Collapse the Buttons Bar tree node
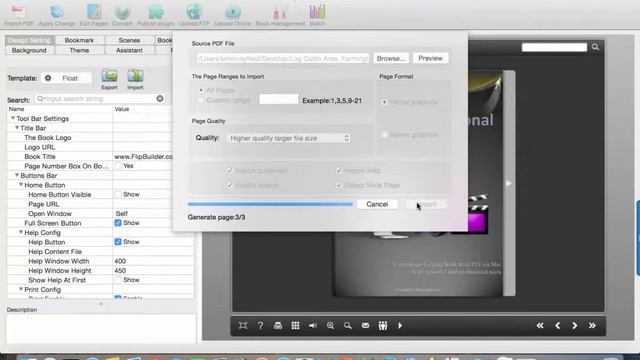 pyautogui.click(x=17, y=175)
